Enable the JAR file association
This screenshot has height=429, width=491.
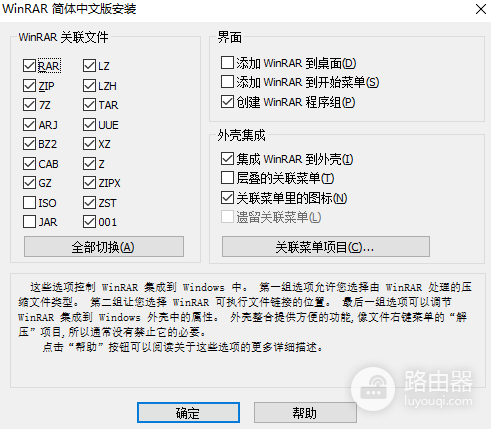click(x=30, y=222)
